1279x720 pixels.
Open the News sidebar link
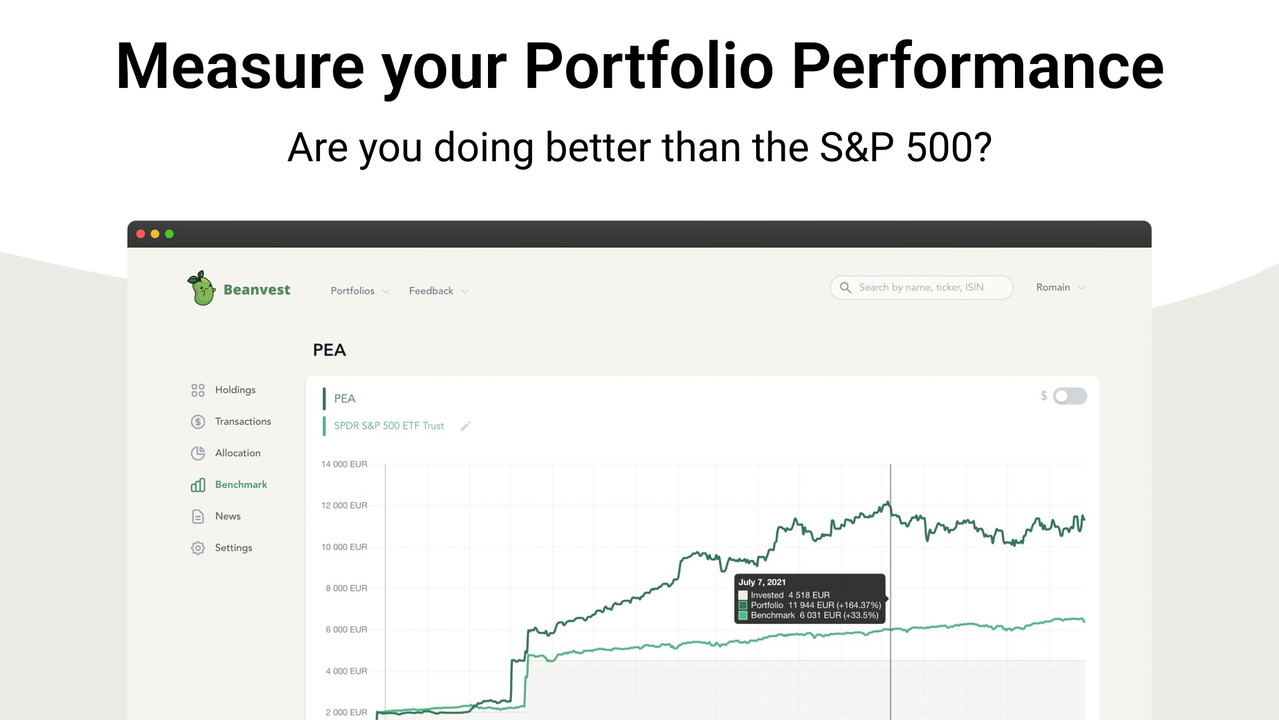click(228, 516)
